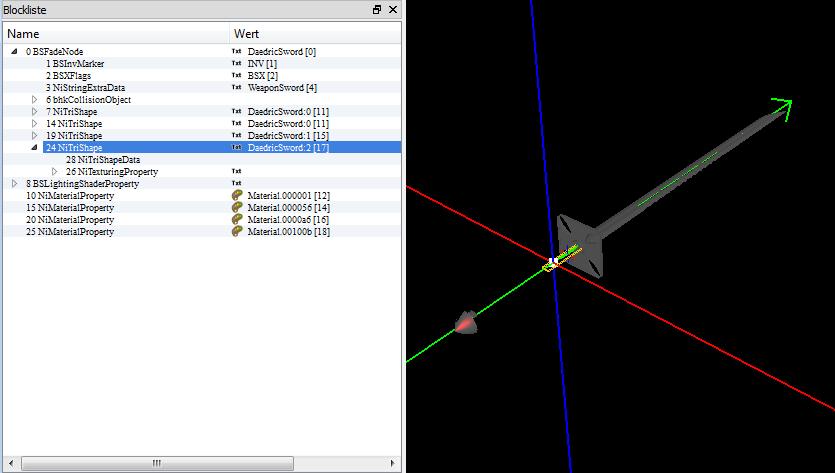This screenshot has width=835, height=473.
Task: Click the Txt icon next to WeaponSword
Action: (x=237, y=88)
